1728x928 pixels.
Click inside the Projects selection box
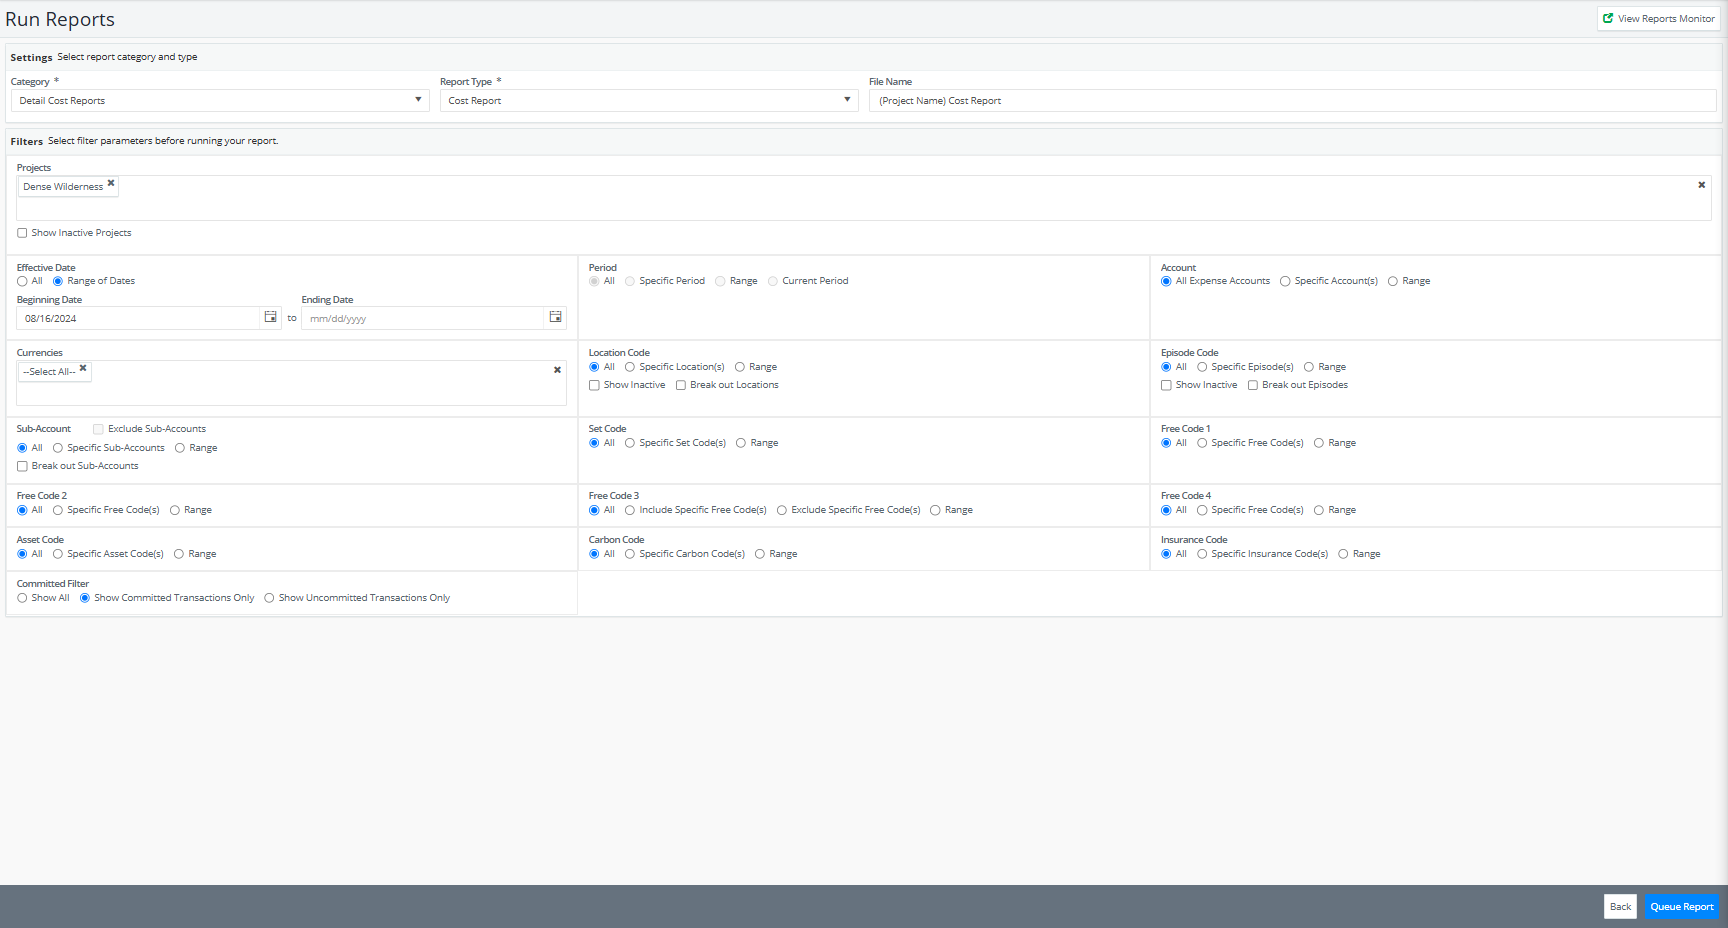pyautogui.click(x=864, y=198)
